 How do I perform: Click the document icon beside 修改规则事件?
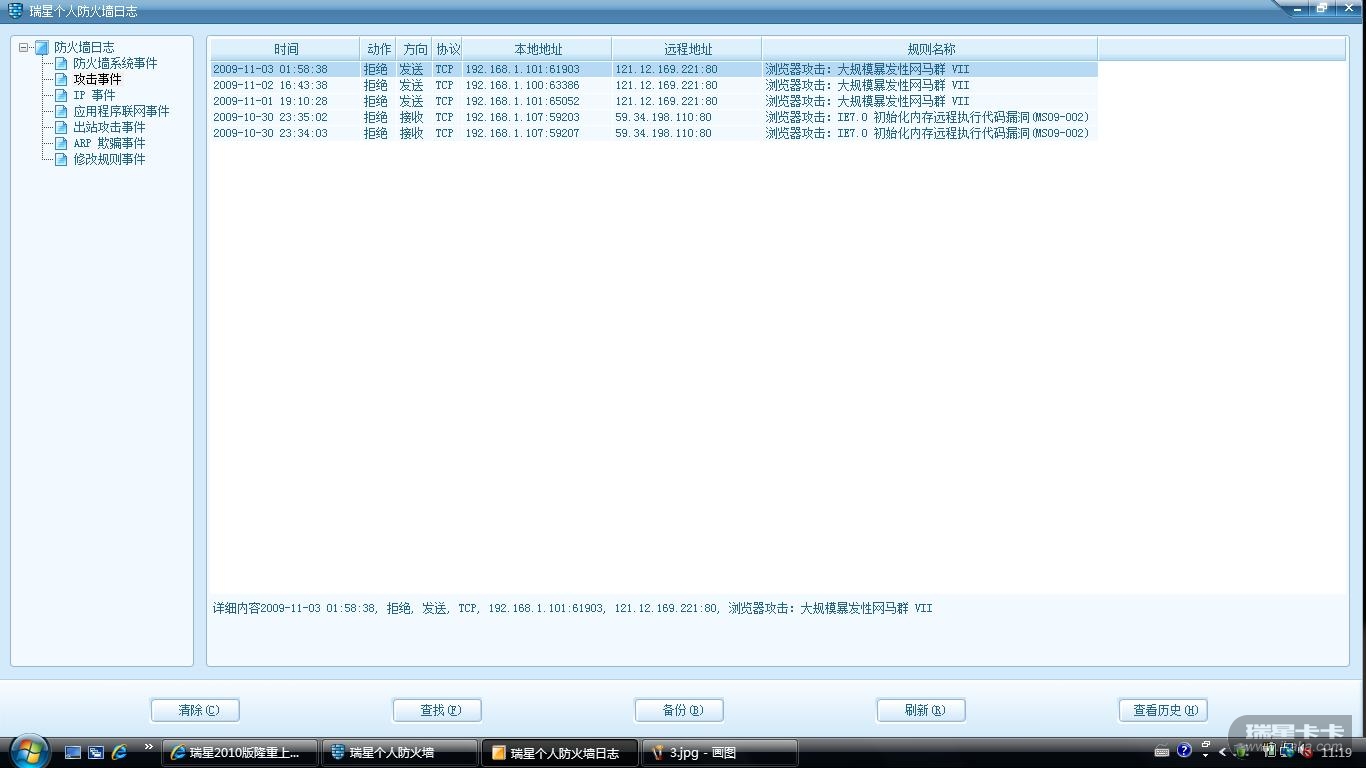click(x=61, y=159)
